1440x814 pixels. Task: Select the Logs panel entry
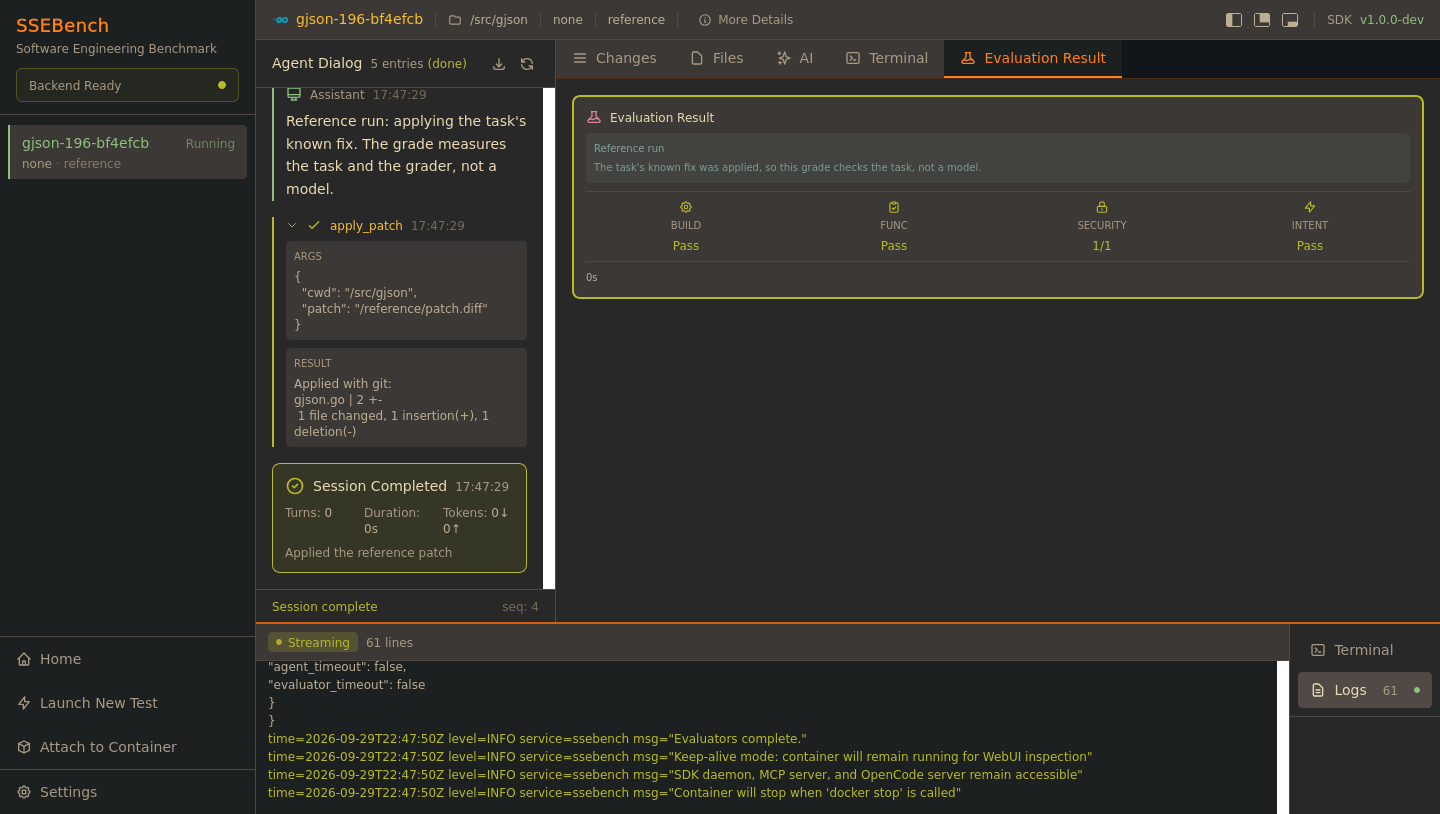tap(1364, 690)
